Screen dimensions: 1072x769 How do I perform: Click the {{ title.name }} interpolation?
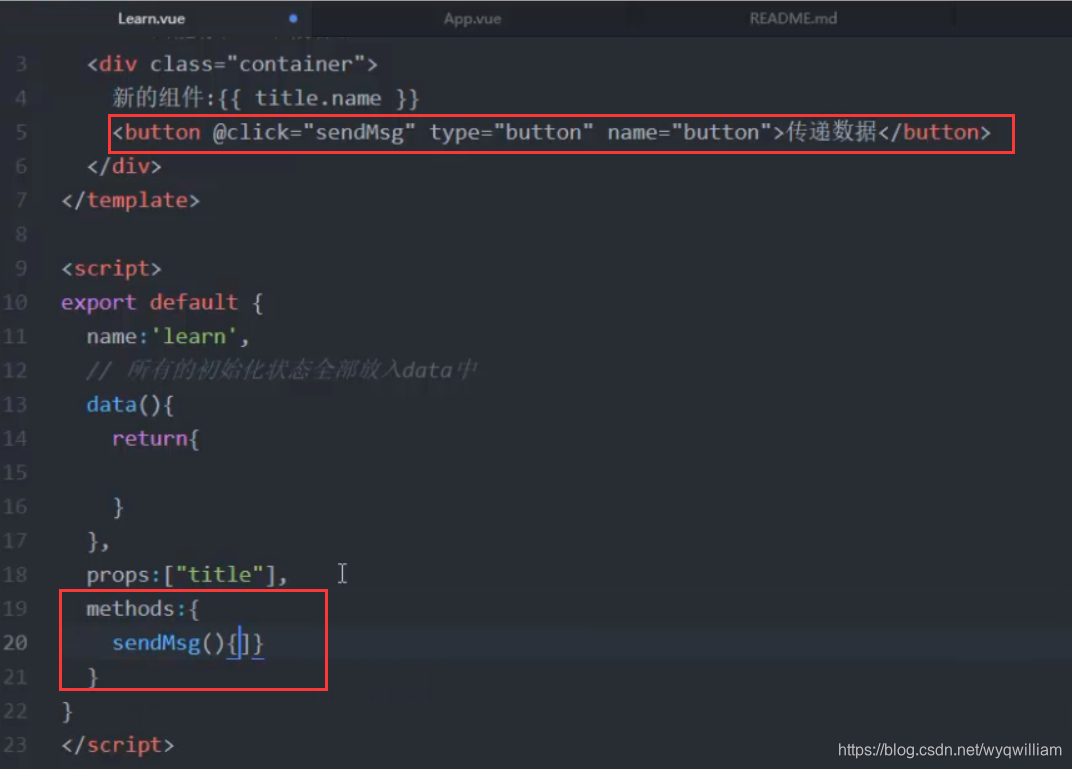(319, 98)
